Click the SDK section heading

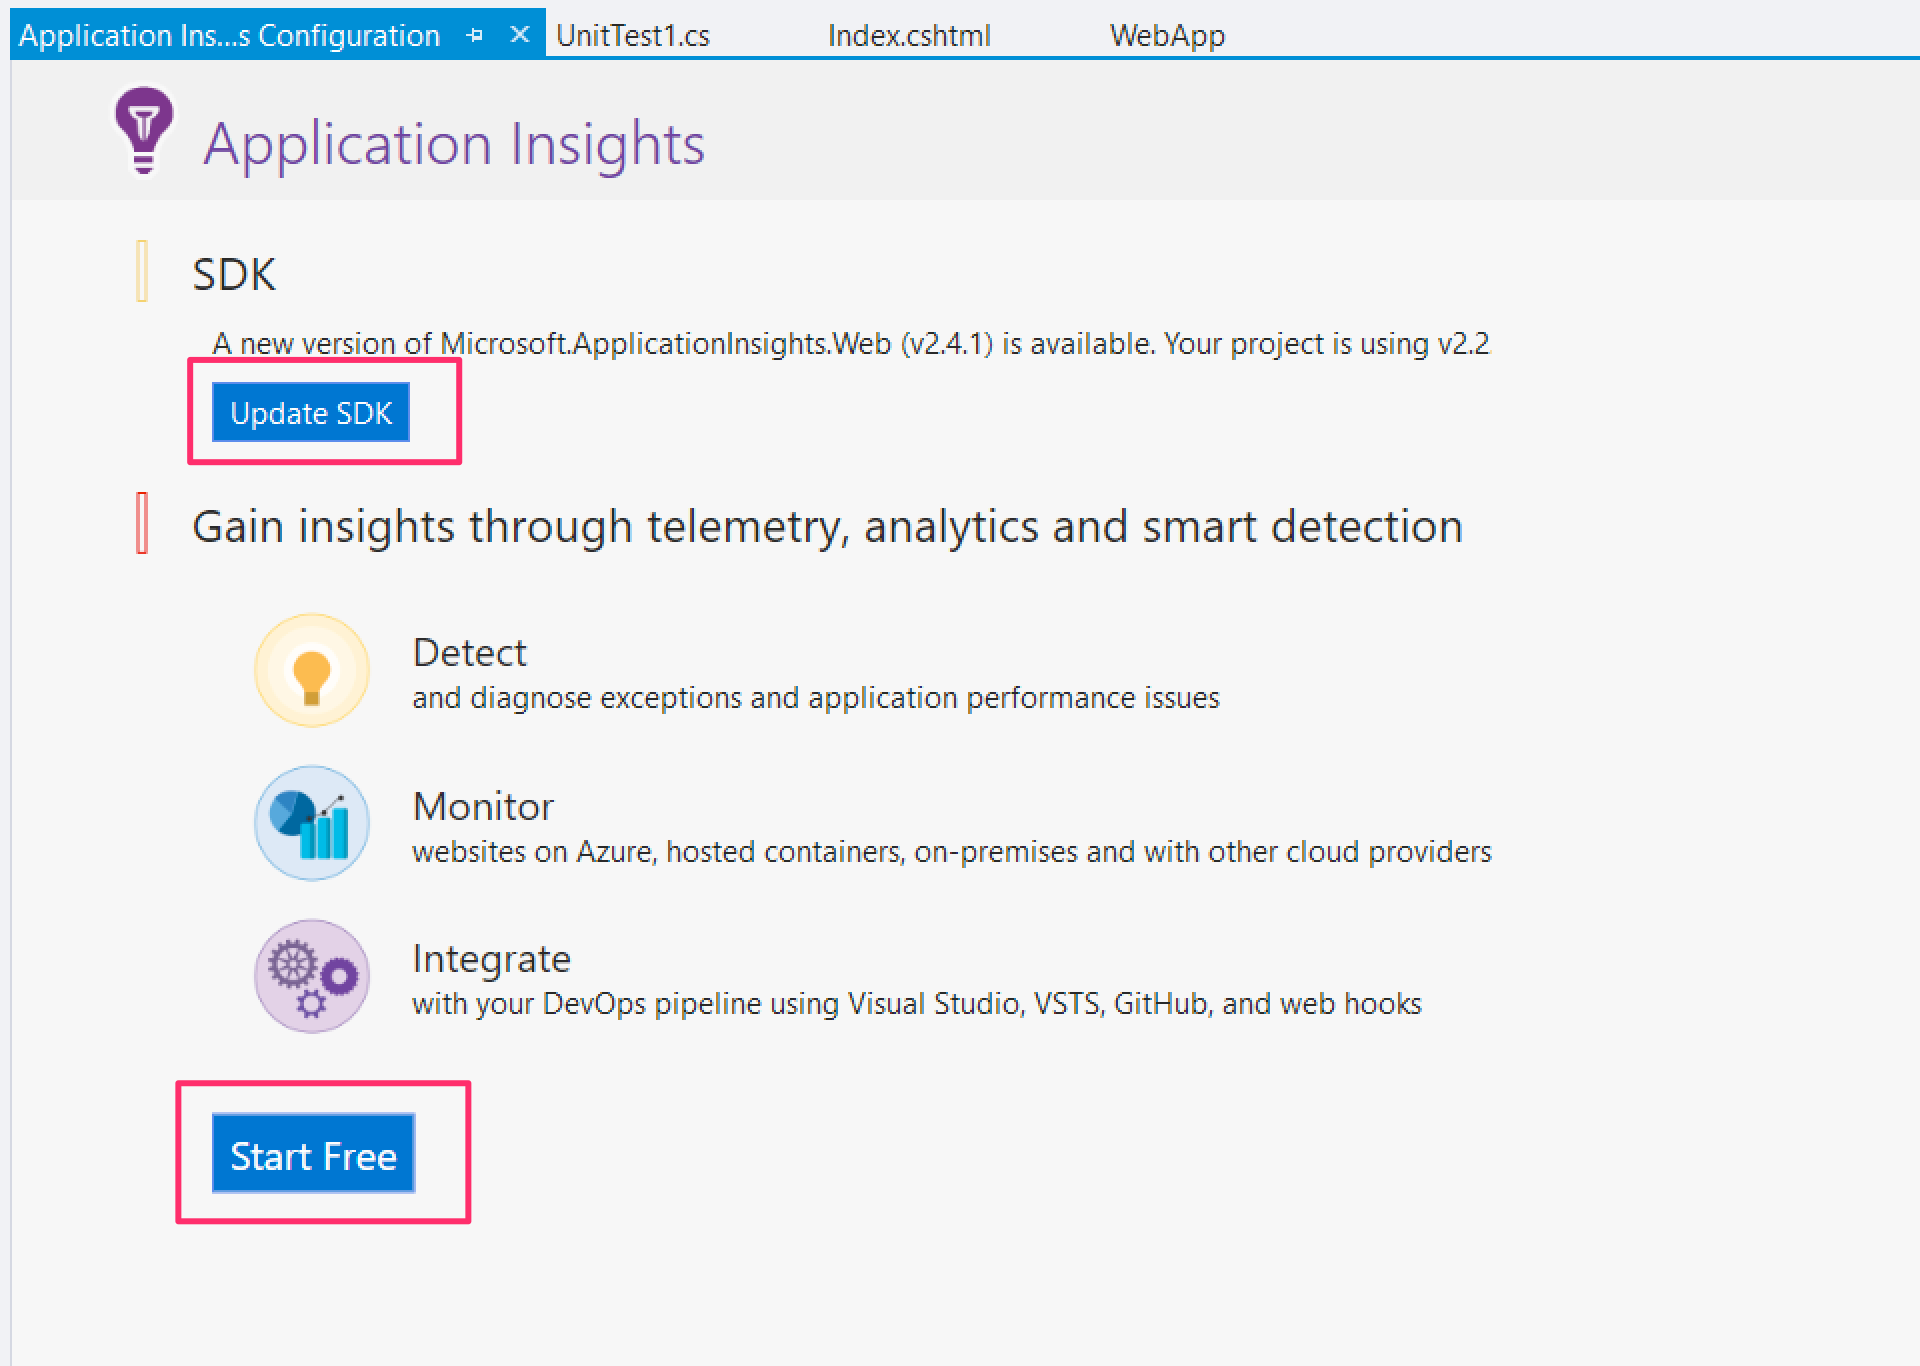click(234, 274)
